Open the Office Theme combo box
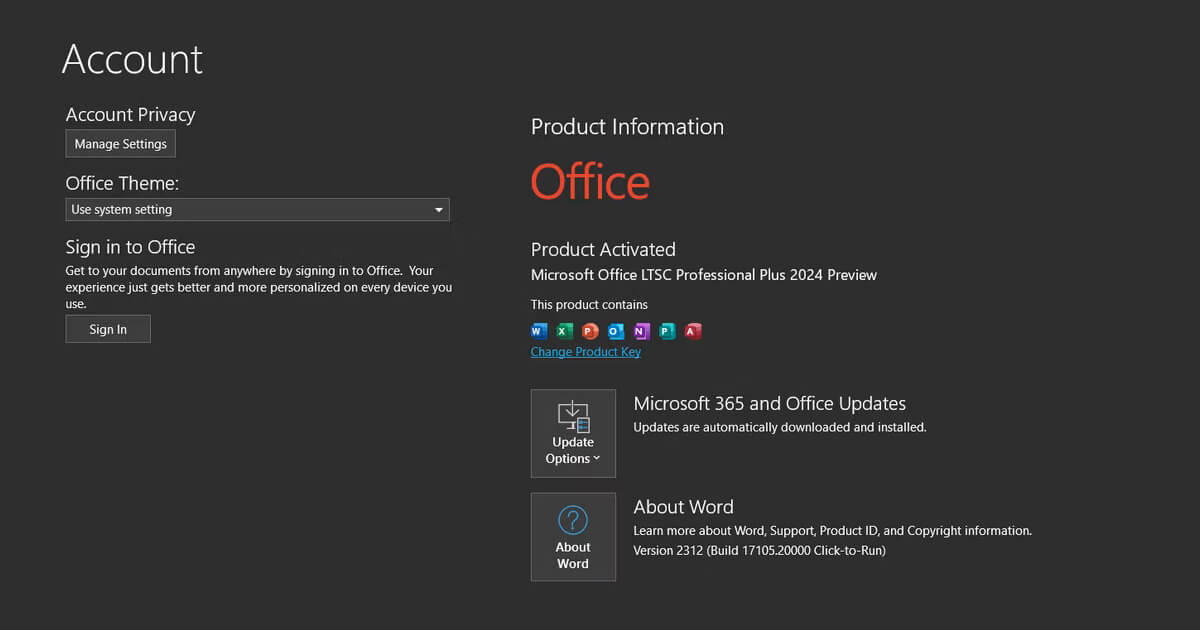 click(257, 210)
